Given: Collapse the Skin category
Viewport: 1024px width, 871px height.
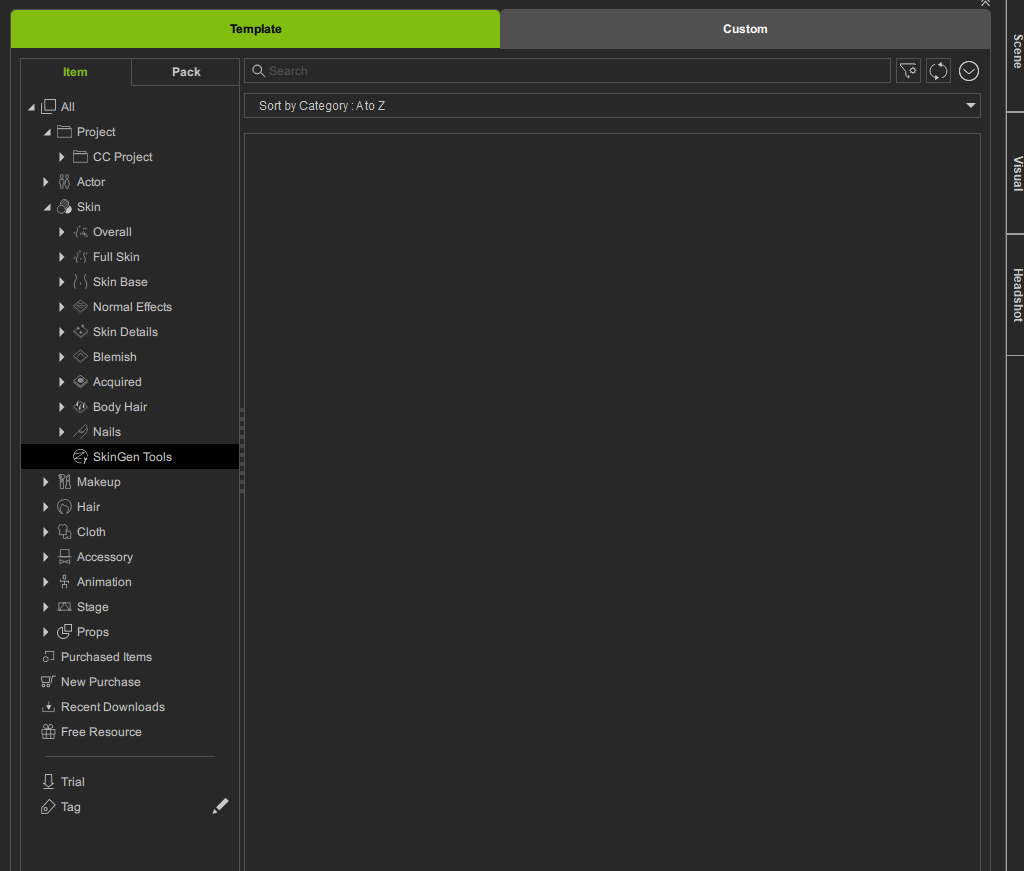Looking at the screenshot, I should (46, 207).
